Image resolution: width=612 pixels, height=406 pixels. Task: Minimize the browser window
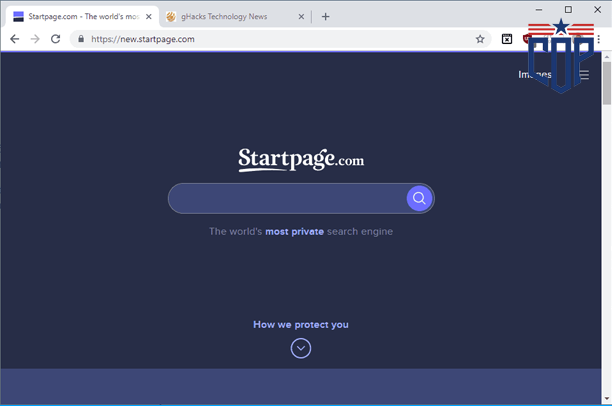point(539,9)
